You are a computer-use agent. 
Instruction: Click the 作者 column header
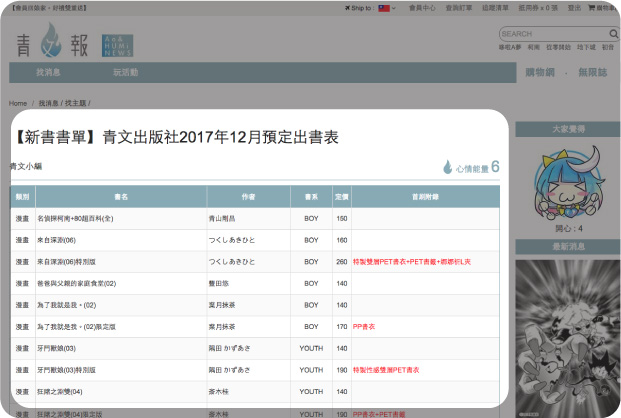coord(248,197)
